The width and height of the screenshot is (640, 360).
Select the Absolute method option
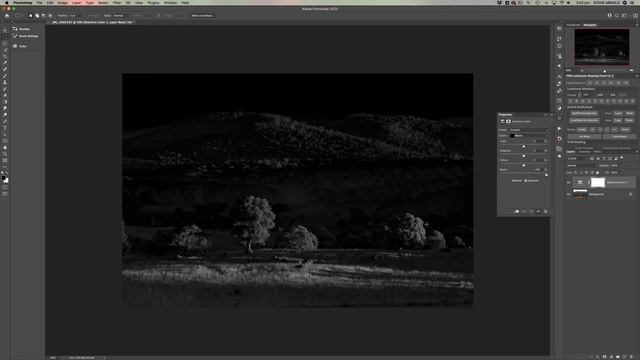point(531,180)
